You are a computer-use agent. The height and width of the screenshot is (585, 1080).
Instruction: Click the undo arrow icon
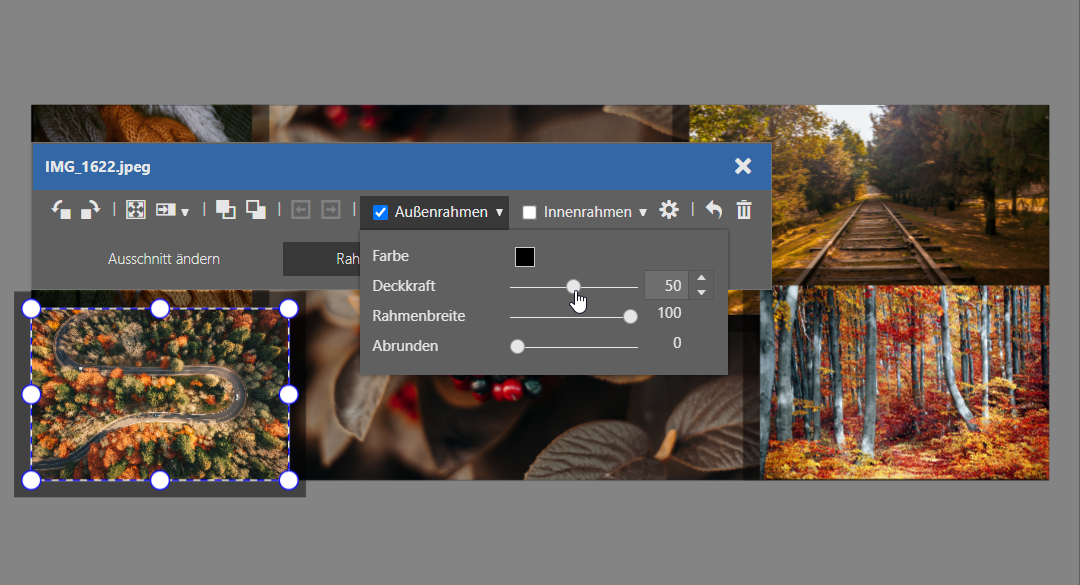point(713,210)
